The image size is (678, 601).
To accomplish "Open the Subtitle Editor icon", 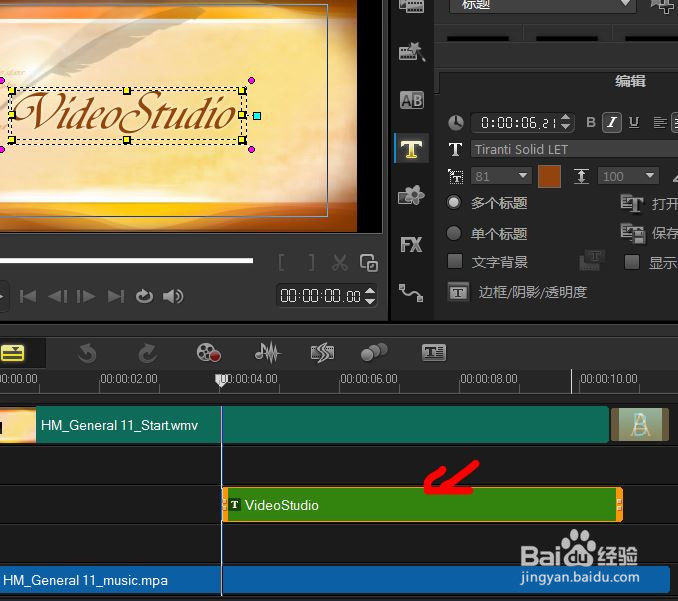I will click(x=434, y=352).
